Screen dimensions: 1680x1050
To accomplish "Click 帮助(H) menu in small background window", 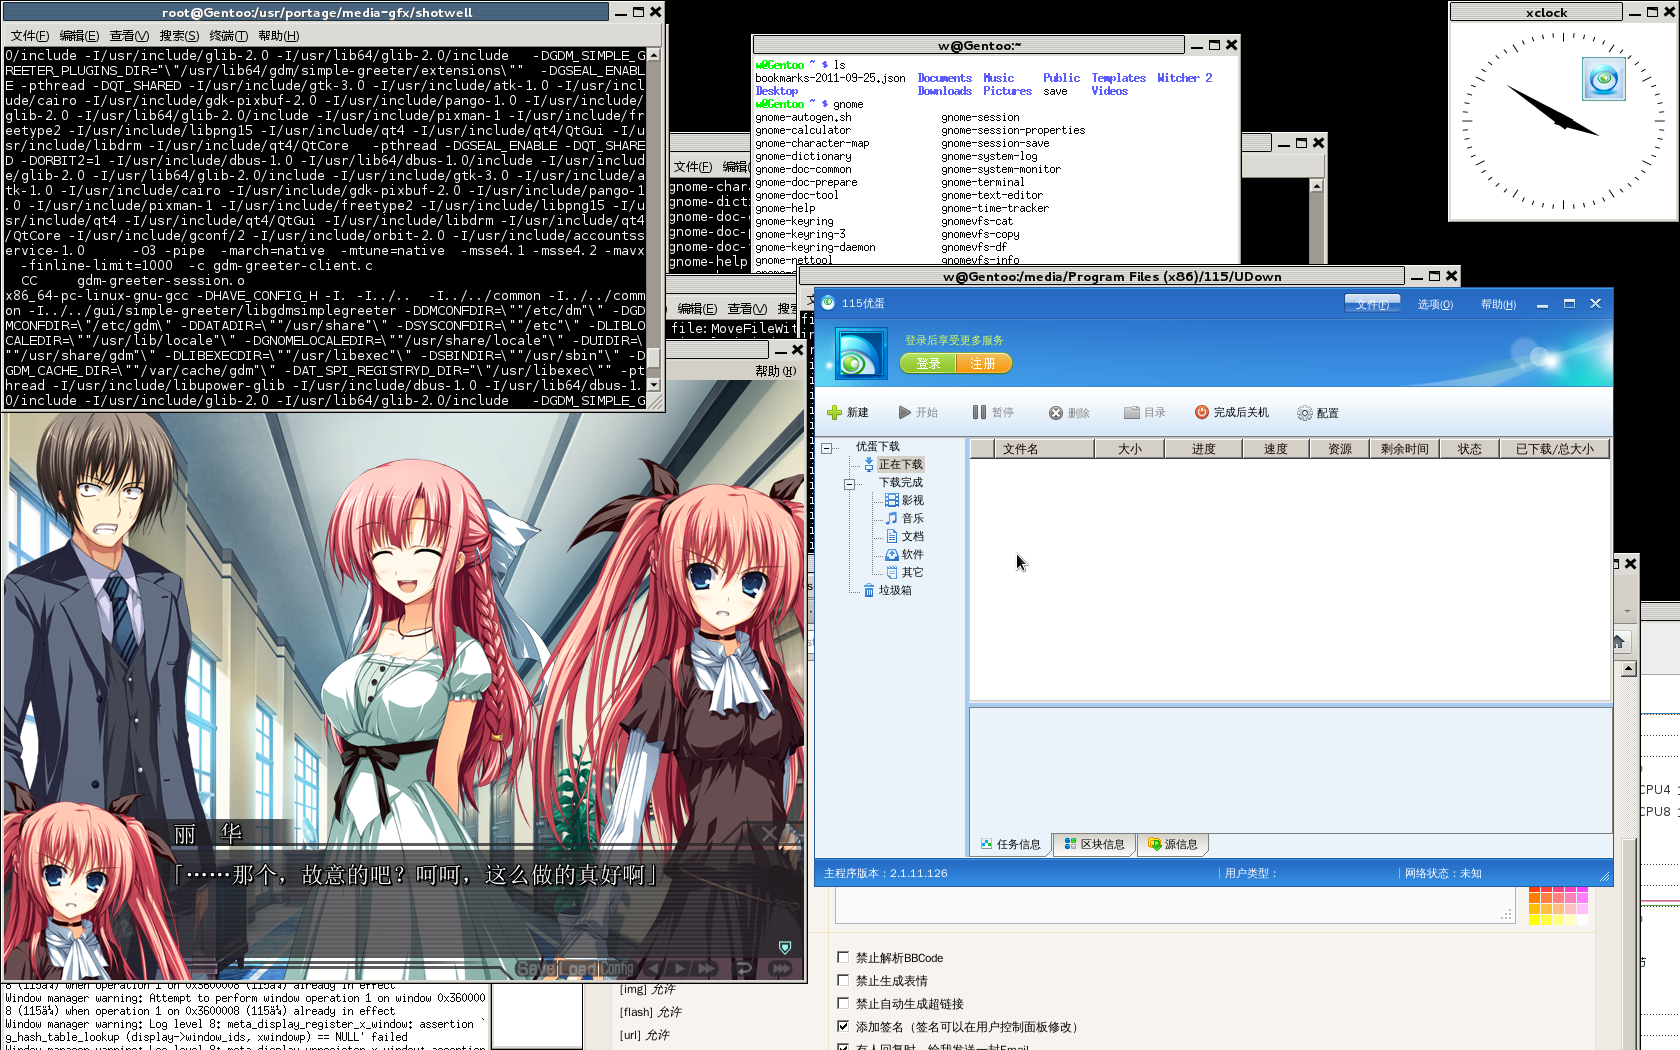I will point(775,371).
